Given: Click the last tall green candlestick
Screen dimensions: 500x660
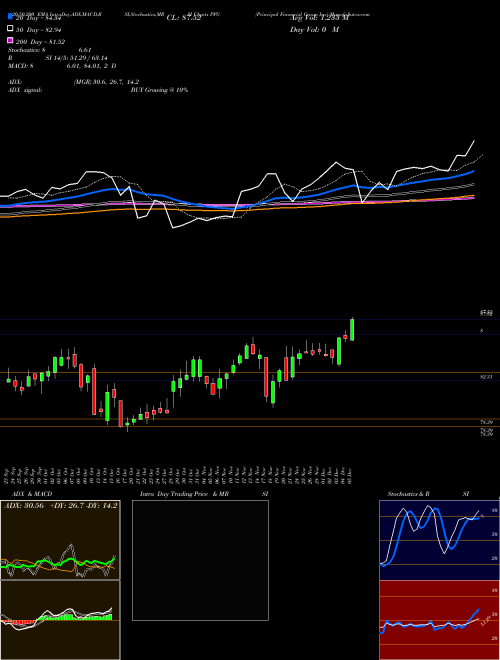Looking at the screenshot, I should pos(352,330).
